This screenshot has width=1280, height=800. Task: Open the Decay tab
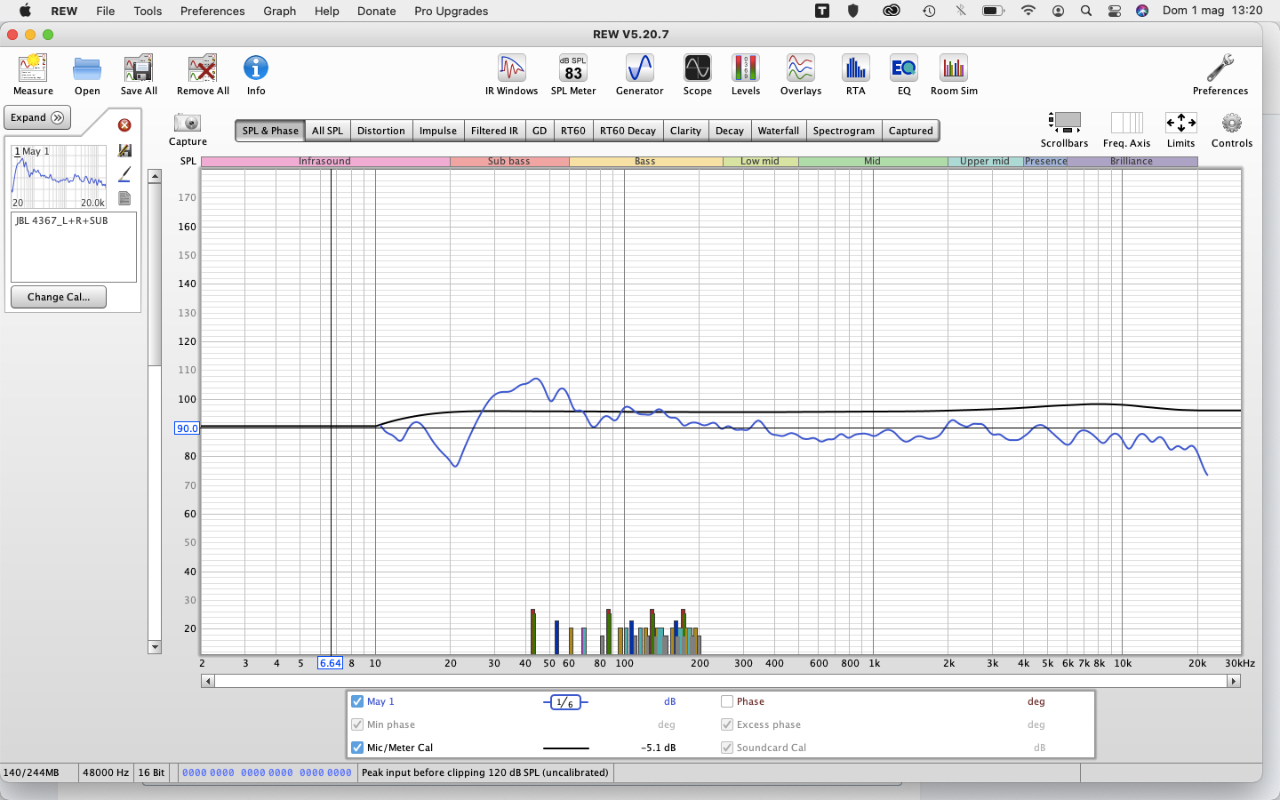coord(729,130)
